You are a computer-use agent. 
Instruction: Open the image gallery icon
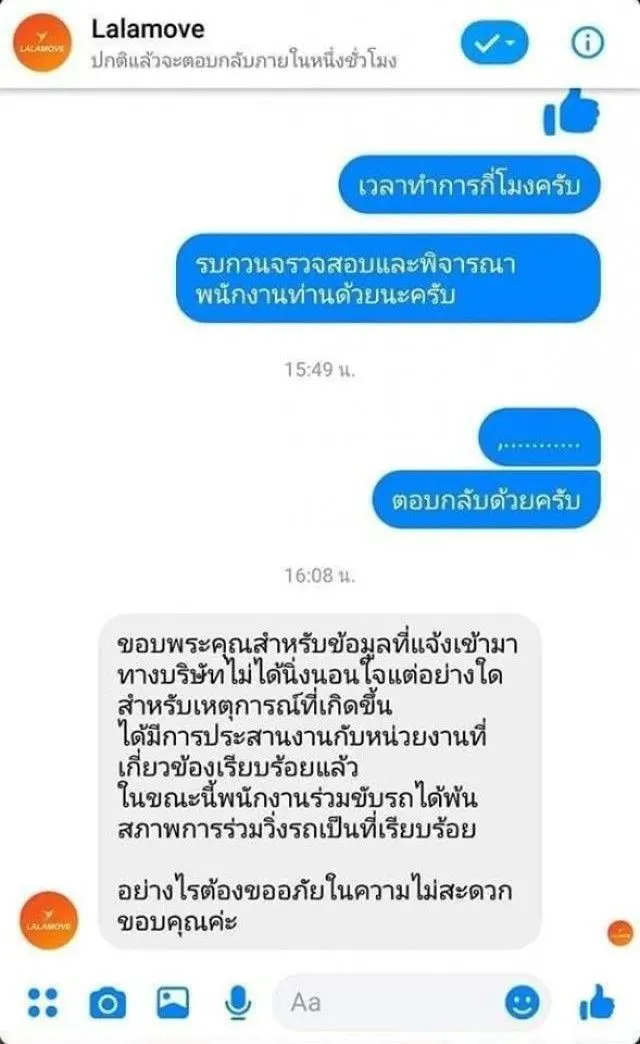172,1002
